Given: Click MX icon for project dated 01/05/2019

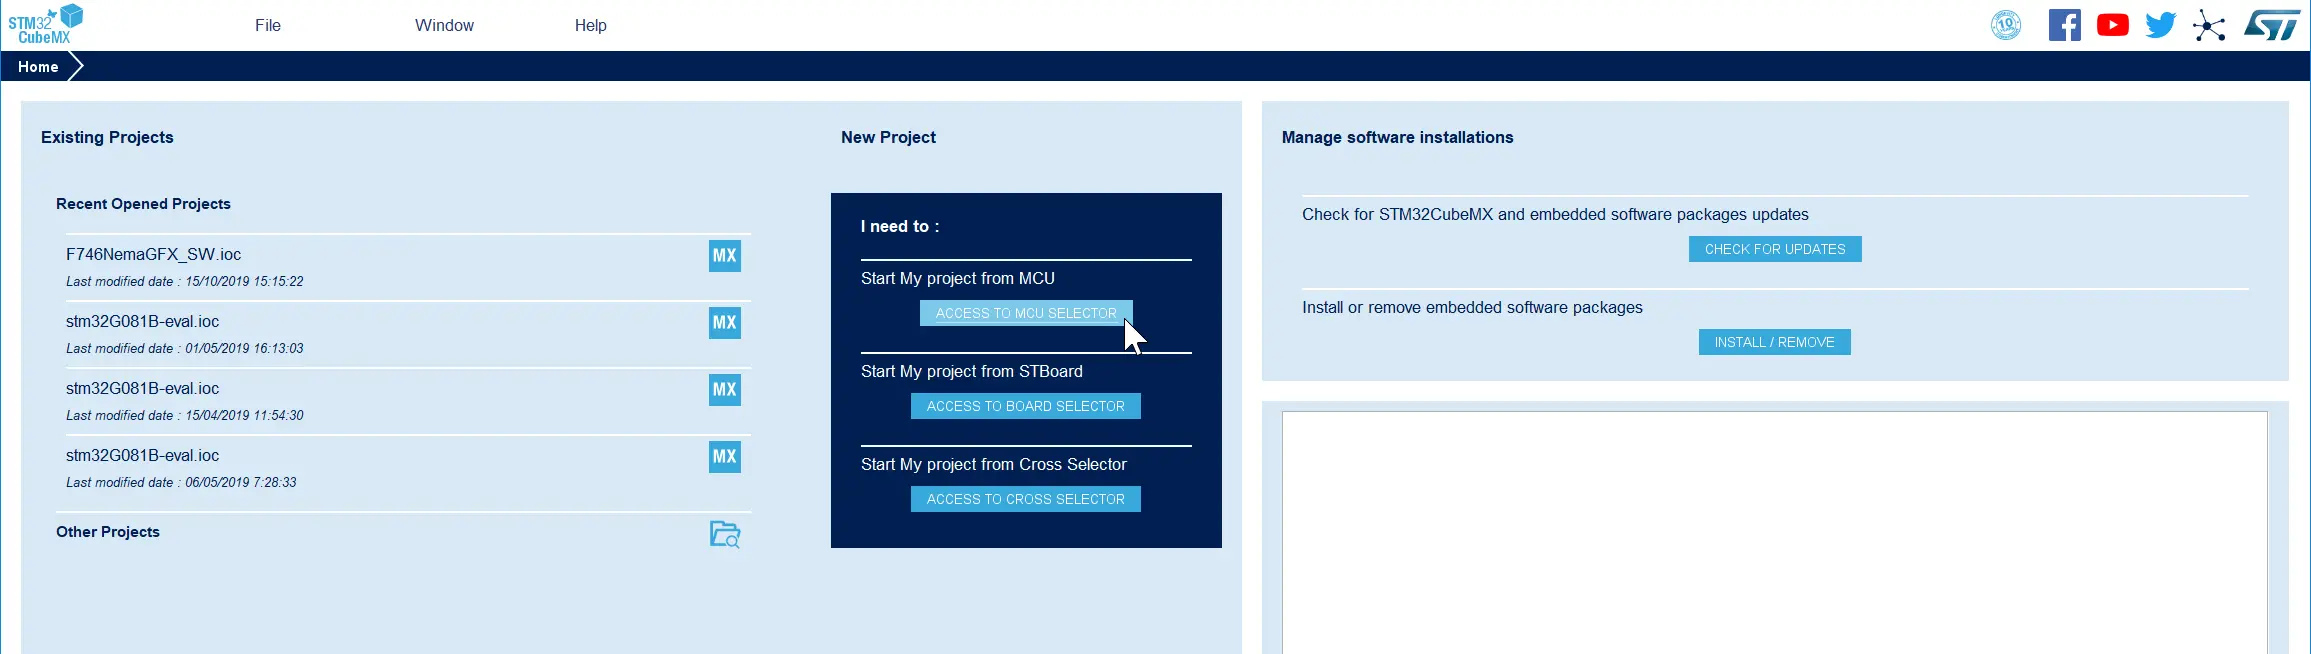Looking at the screenshot, I should pyautogui.click(x=724, y=323).
